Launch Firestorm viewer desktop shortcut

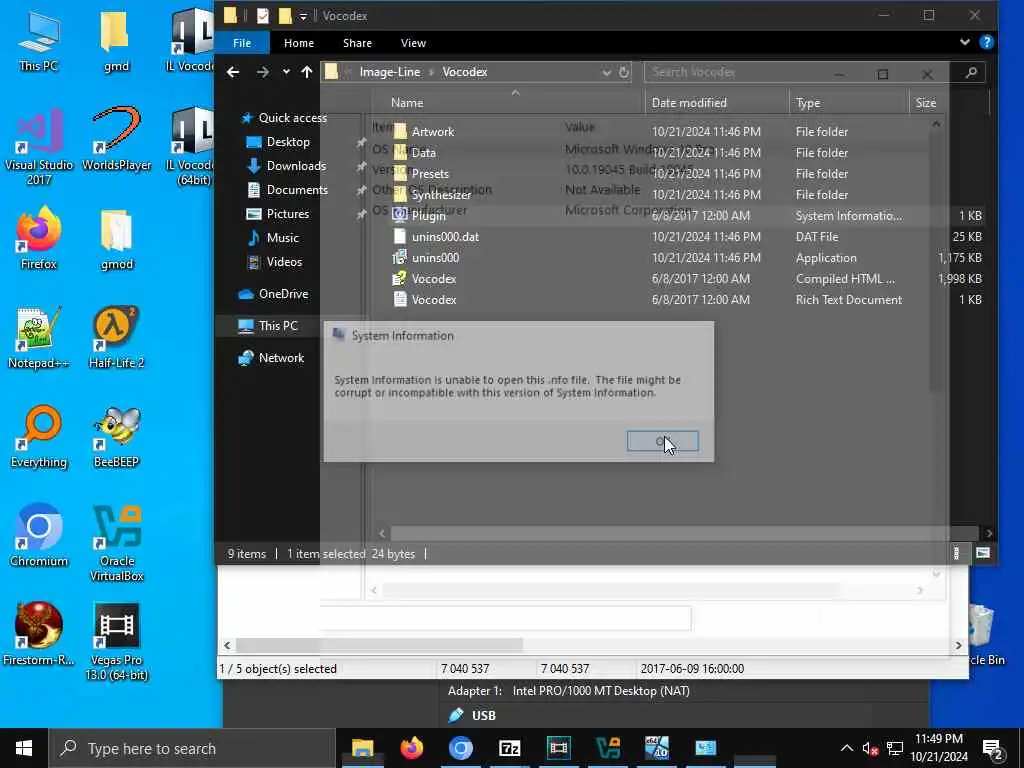39,634
